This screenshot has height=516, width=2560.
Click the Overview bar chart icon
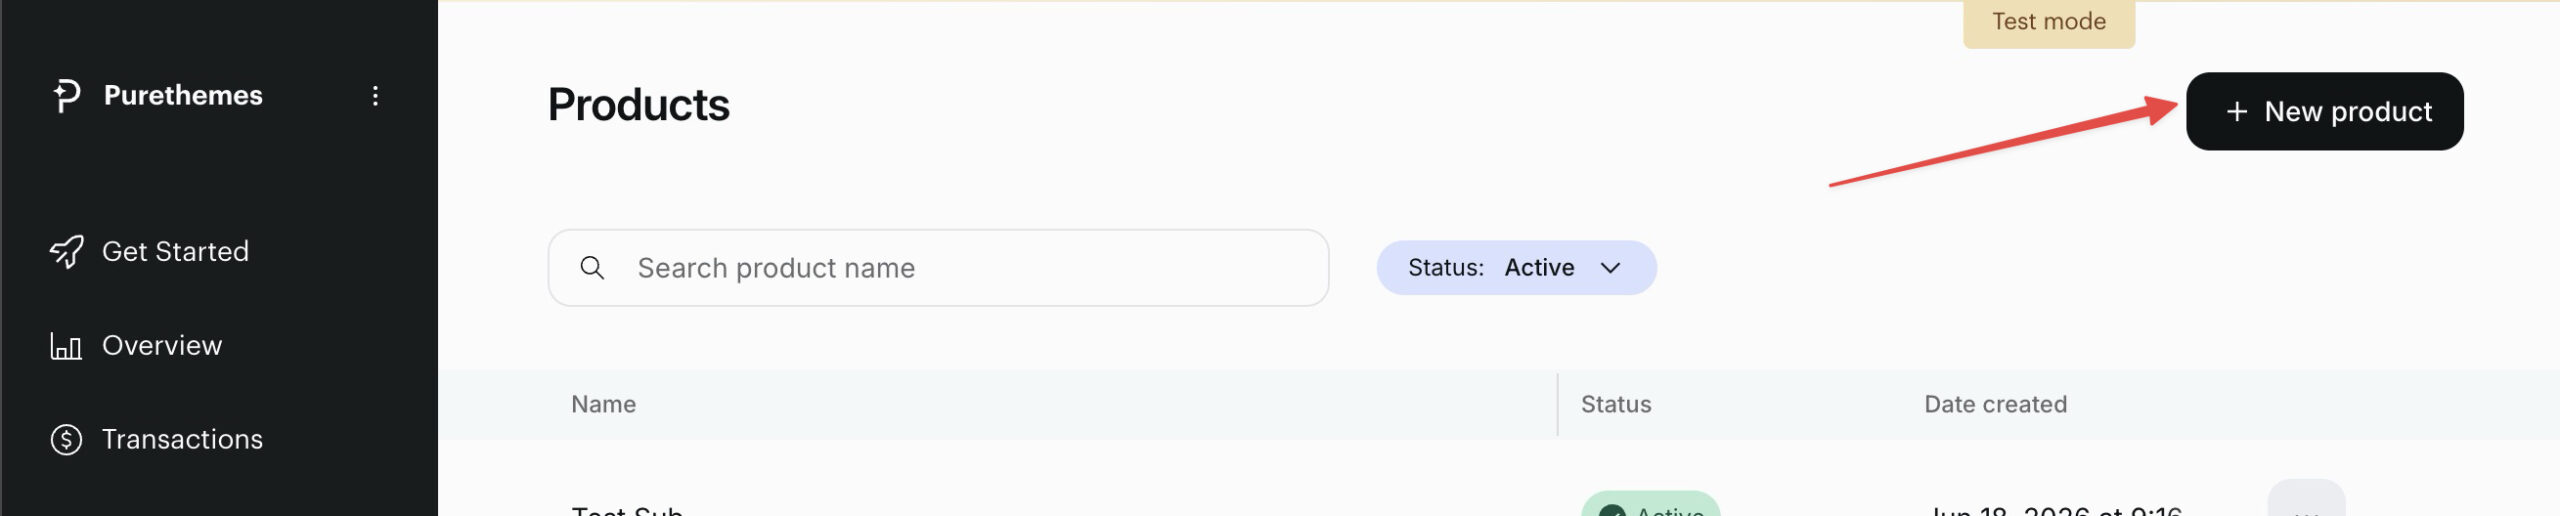[66, 346]
